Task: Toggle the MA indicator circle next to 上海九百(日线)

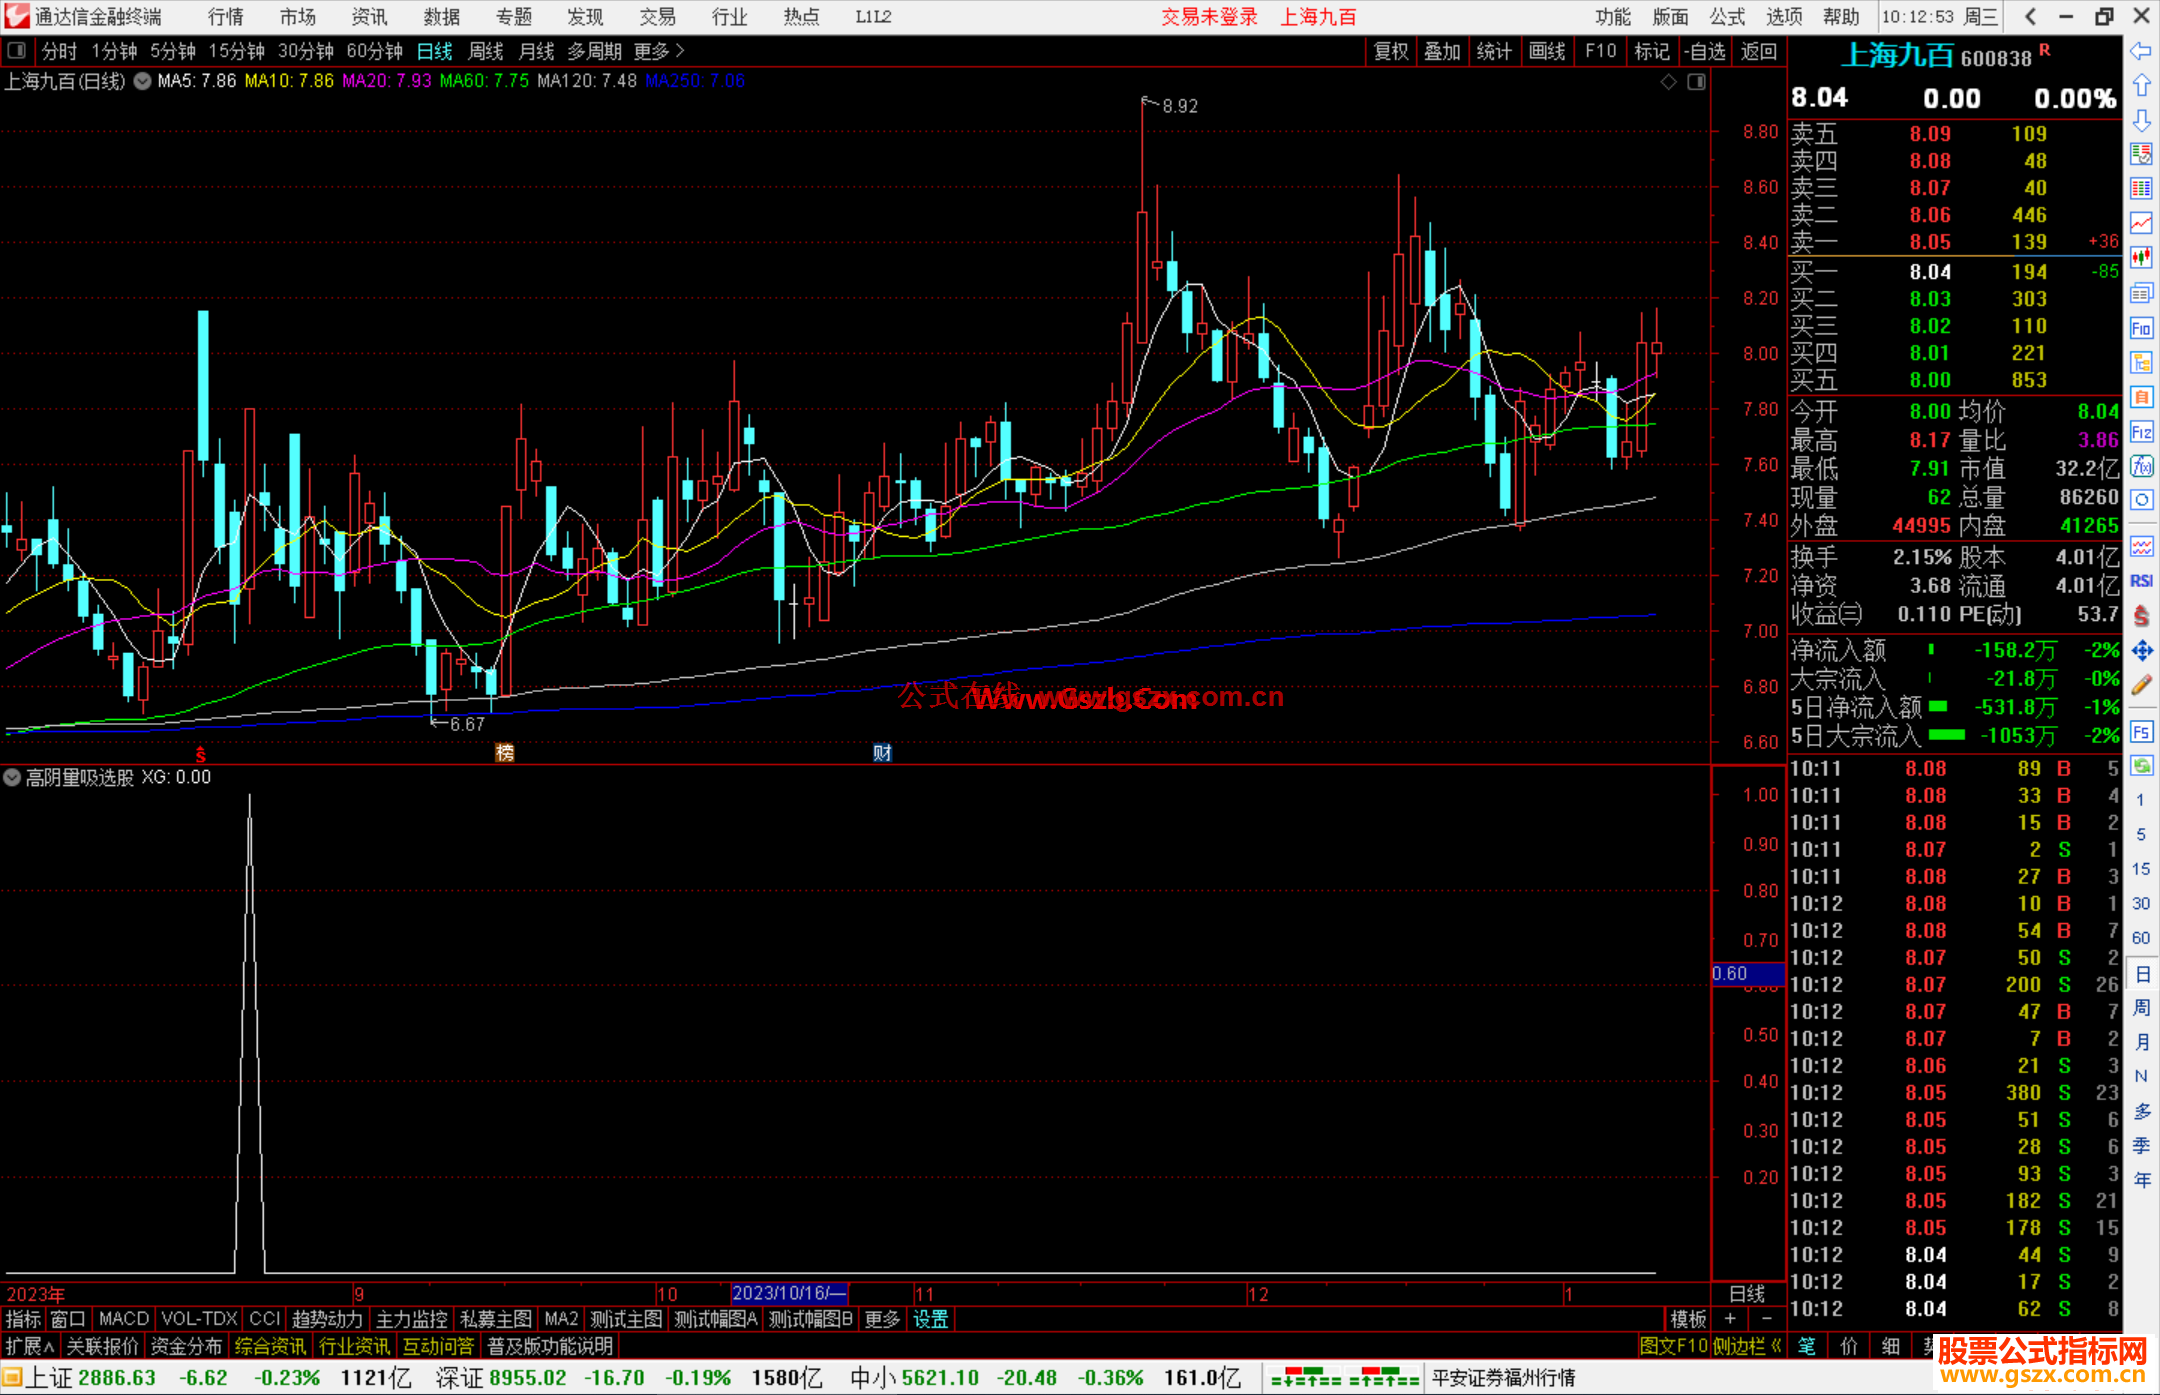Action: coord(143,81)
